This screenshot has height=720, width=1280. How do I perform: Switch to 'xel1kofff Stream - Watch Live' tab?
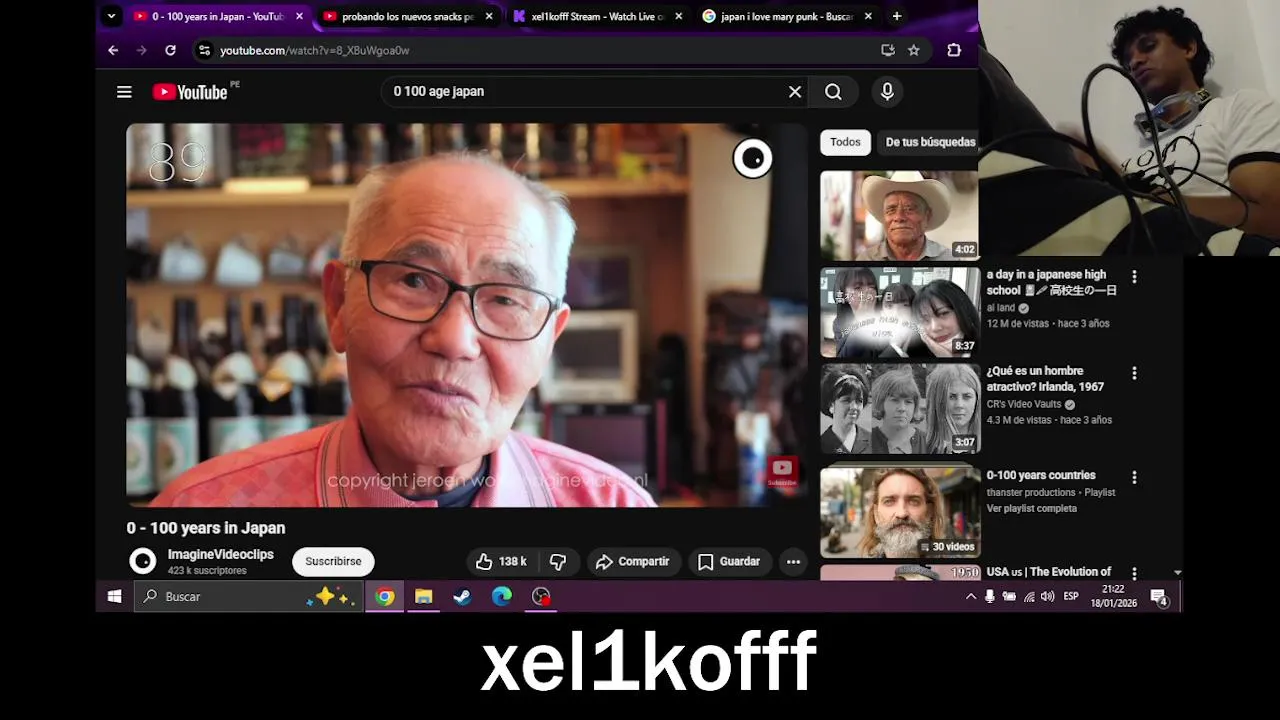(598, 16)
